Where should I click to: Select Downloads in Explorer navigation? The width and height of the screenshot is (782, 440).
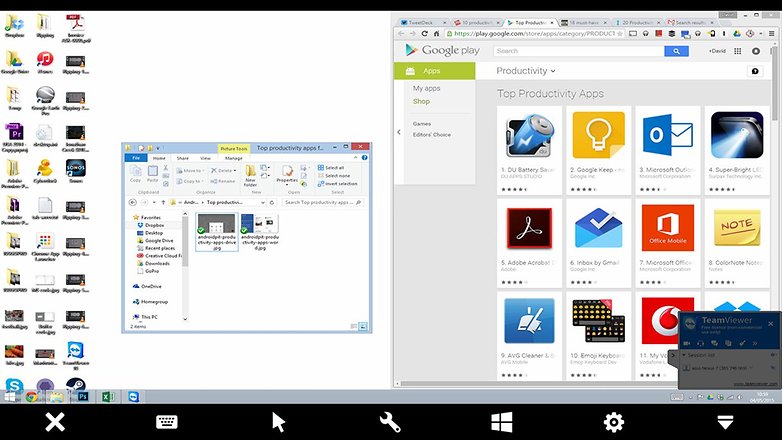153,263
